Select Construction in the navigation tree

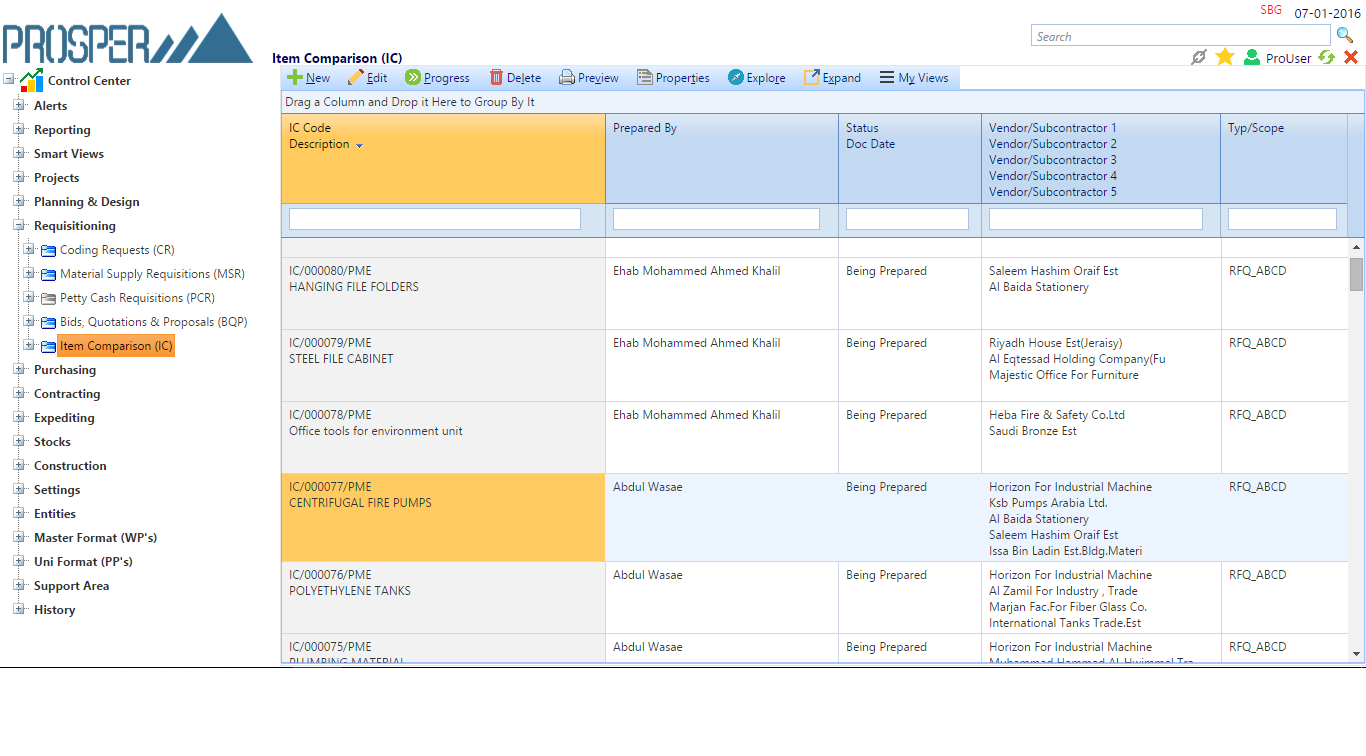70,466
